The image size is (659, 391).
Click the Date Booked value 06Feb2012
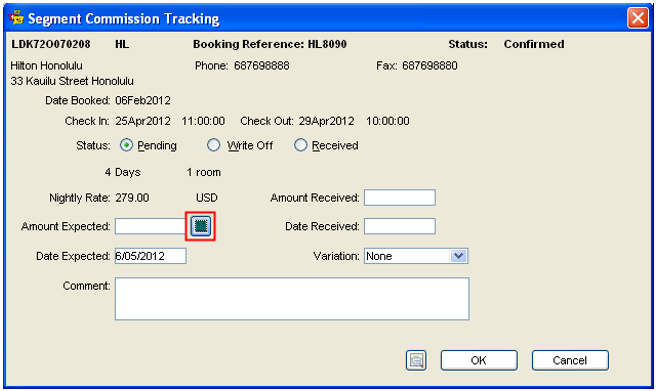[x=143, y=100]
